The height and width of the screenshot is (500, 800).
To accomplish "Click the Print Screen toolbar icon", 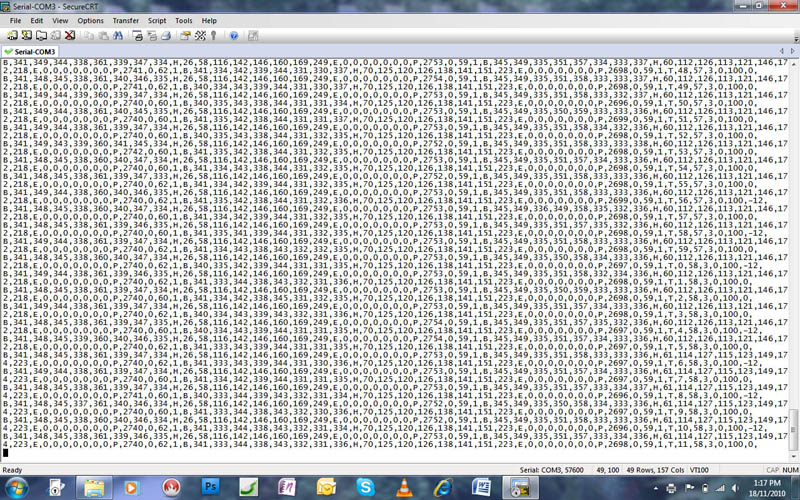I will (x=137, y=35).
